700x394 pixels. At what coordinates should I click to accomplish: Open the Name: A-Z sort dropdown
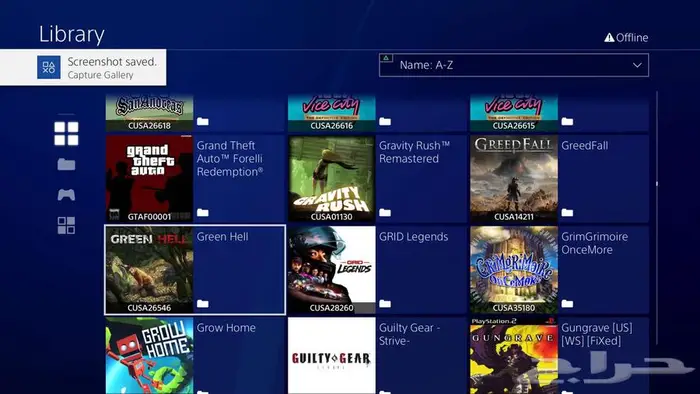point(514,65)
